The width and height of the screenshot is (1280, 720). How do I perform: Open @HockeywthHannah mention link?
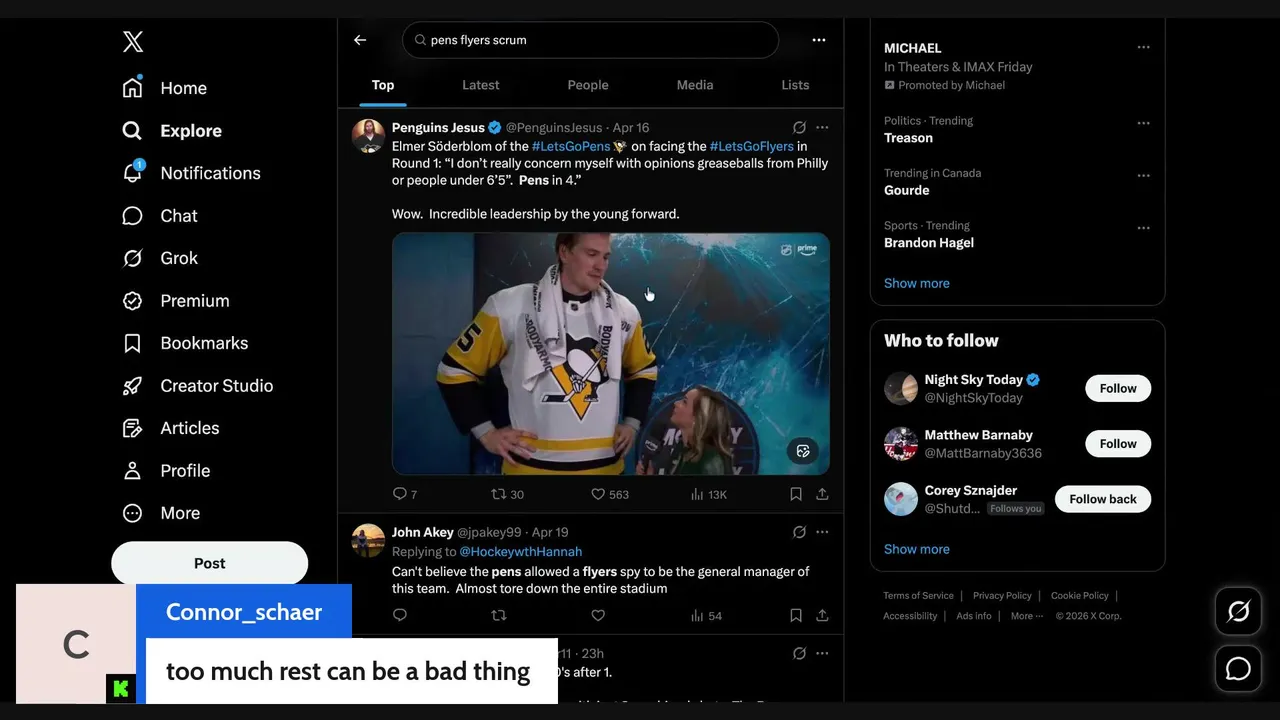click(520, 551)
